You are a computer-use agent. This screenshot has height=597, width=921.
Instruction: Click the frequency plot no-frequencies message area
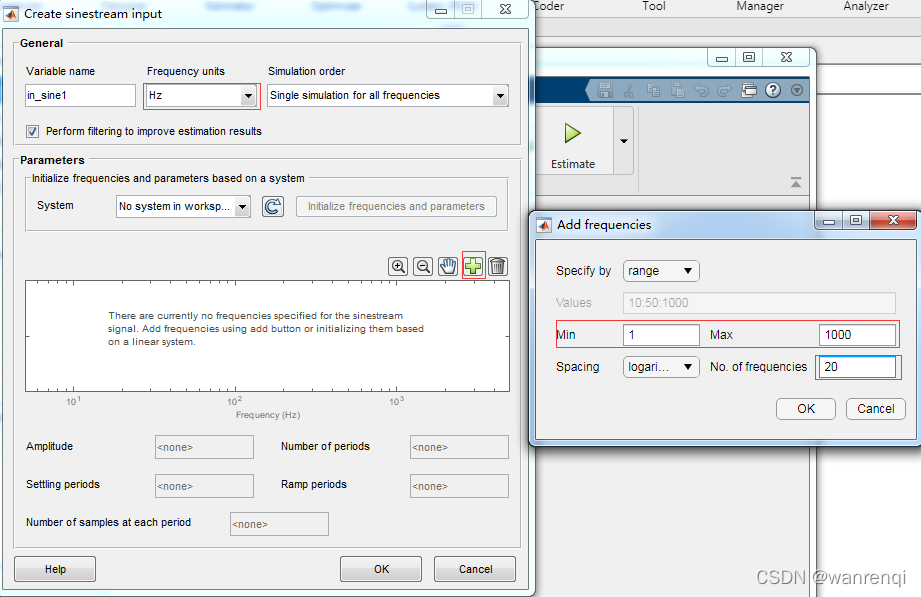[266, 328]
